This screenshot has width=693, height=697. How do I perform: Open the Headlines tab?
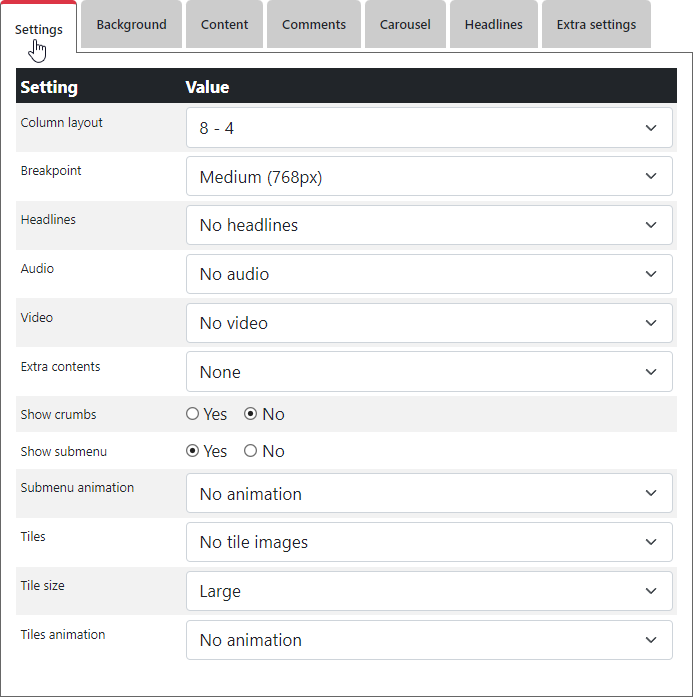(493, 25)
